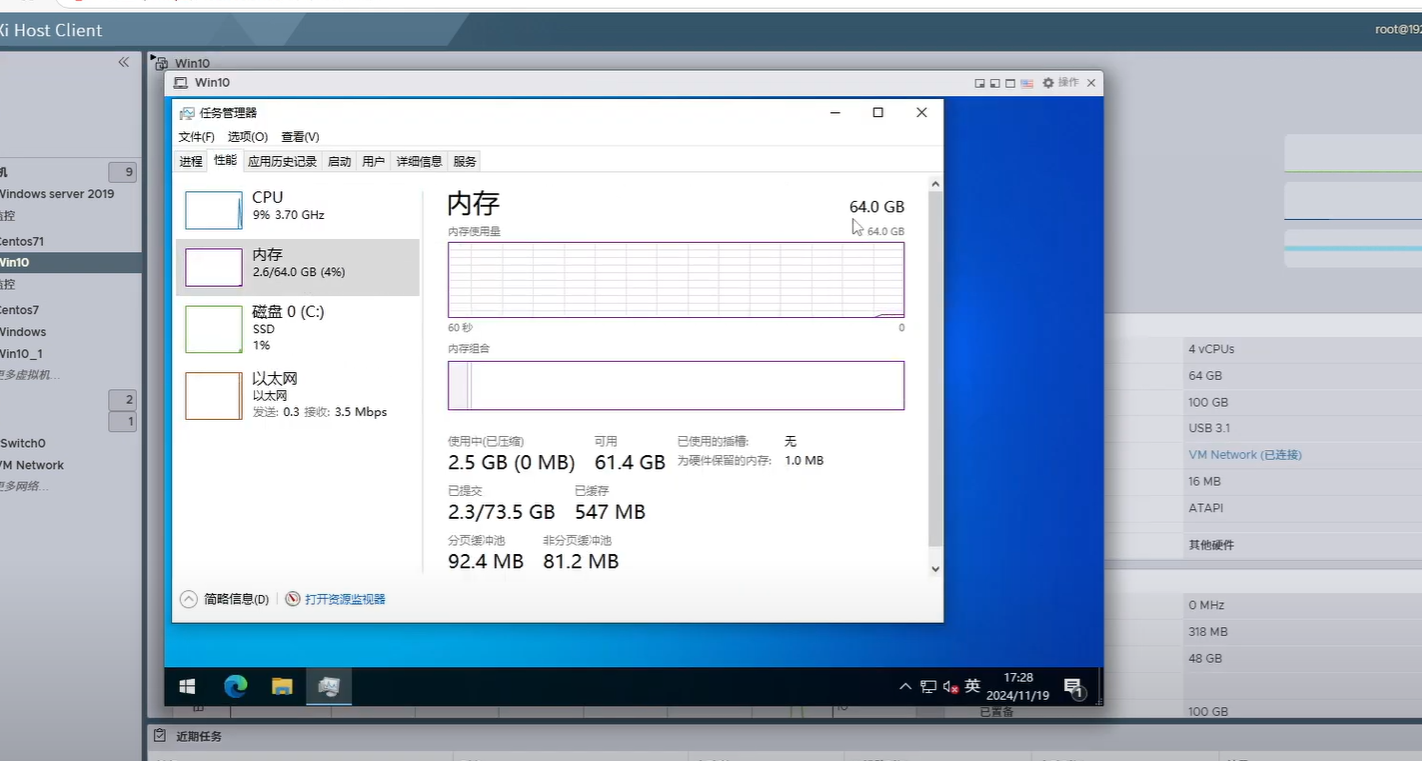Switch to the 用户 tab
The width and height of the screenshot is (1422, 761).
point(374,161)
